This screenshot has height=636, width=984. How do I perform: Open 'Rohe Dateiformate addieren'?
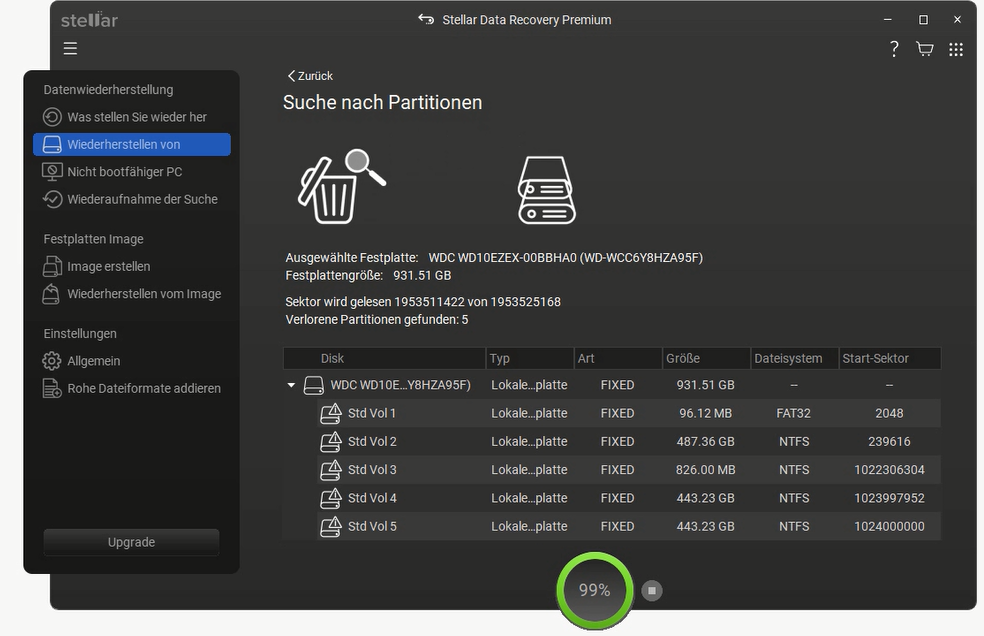coord(132,388)
